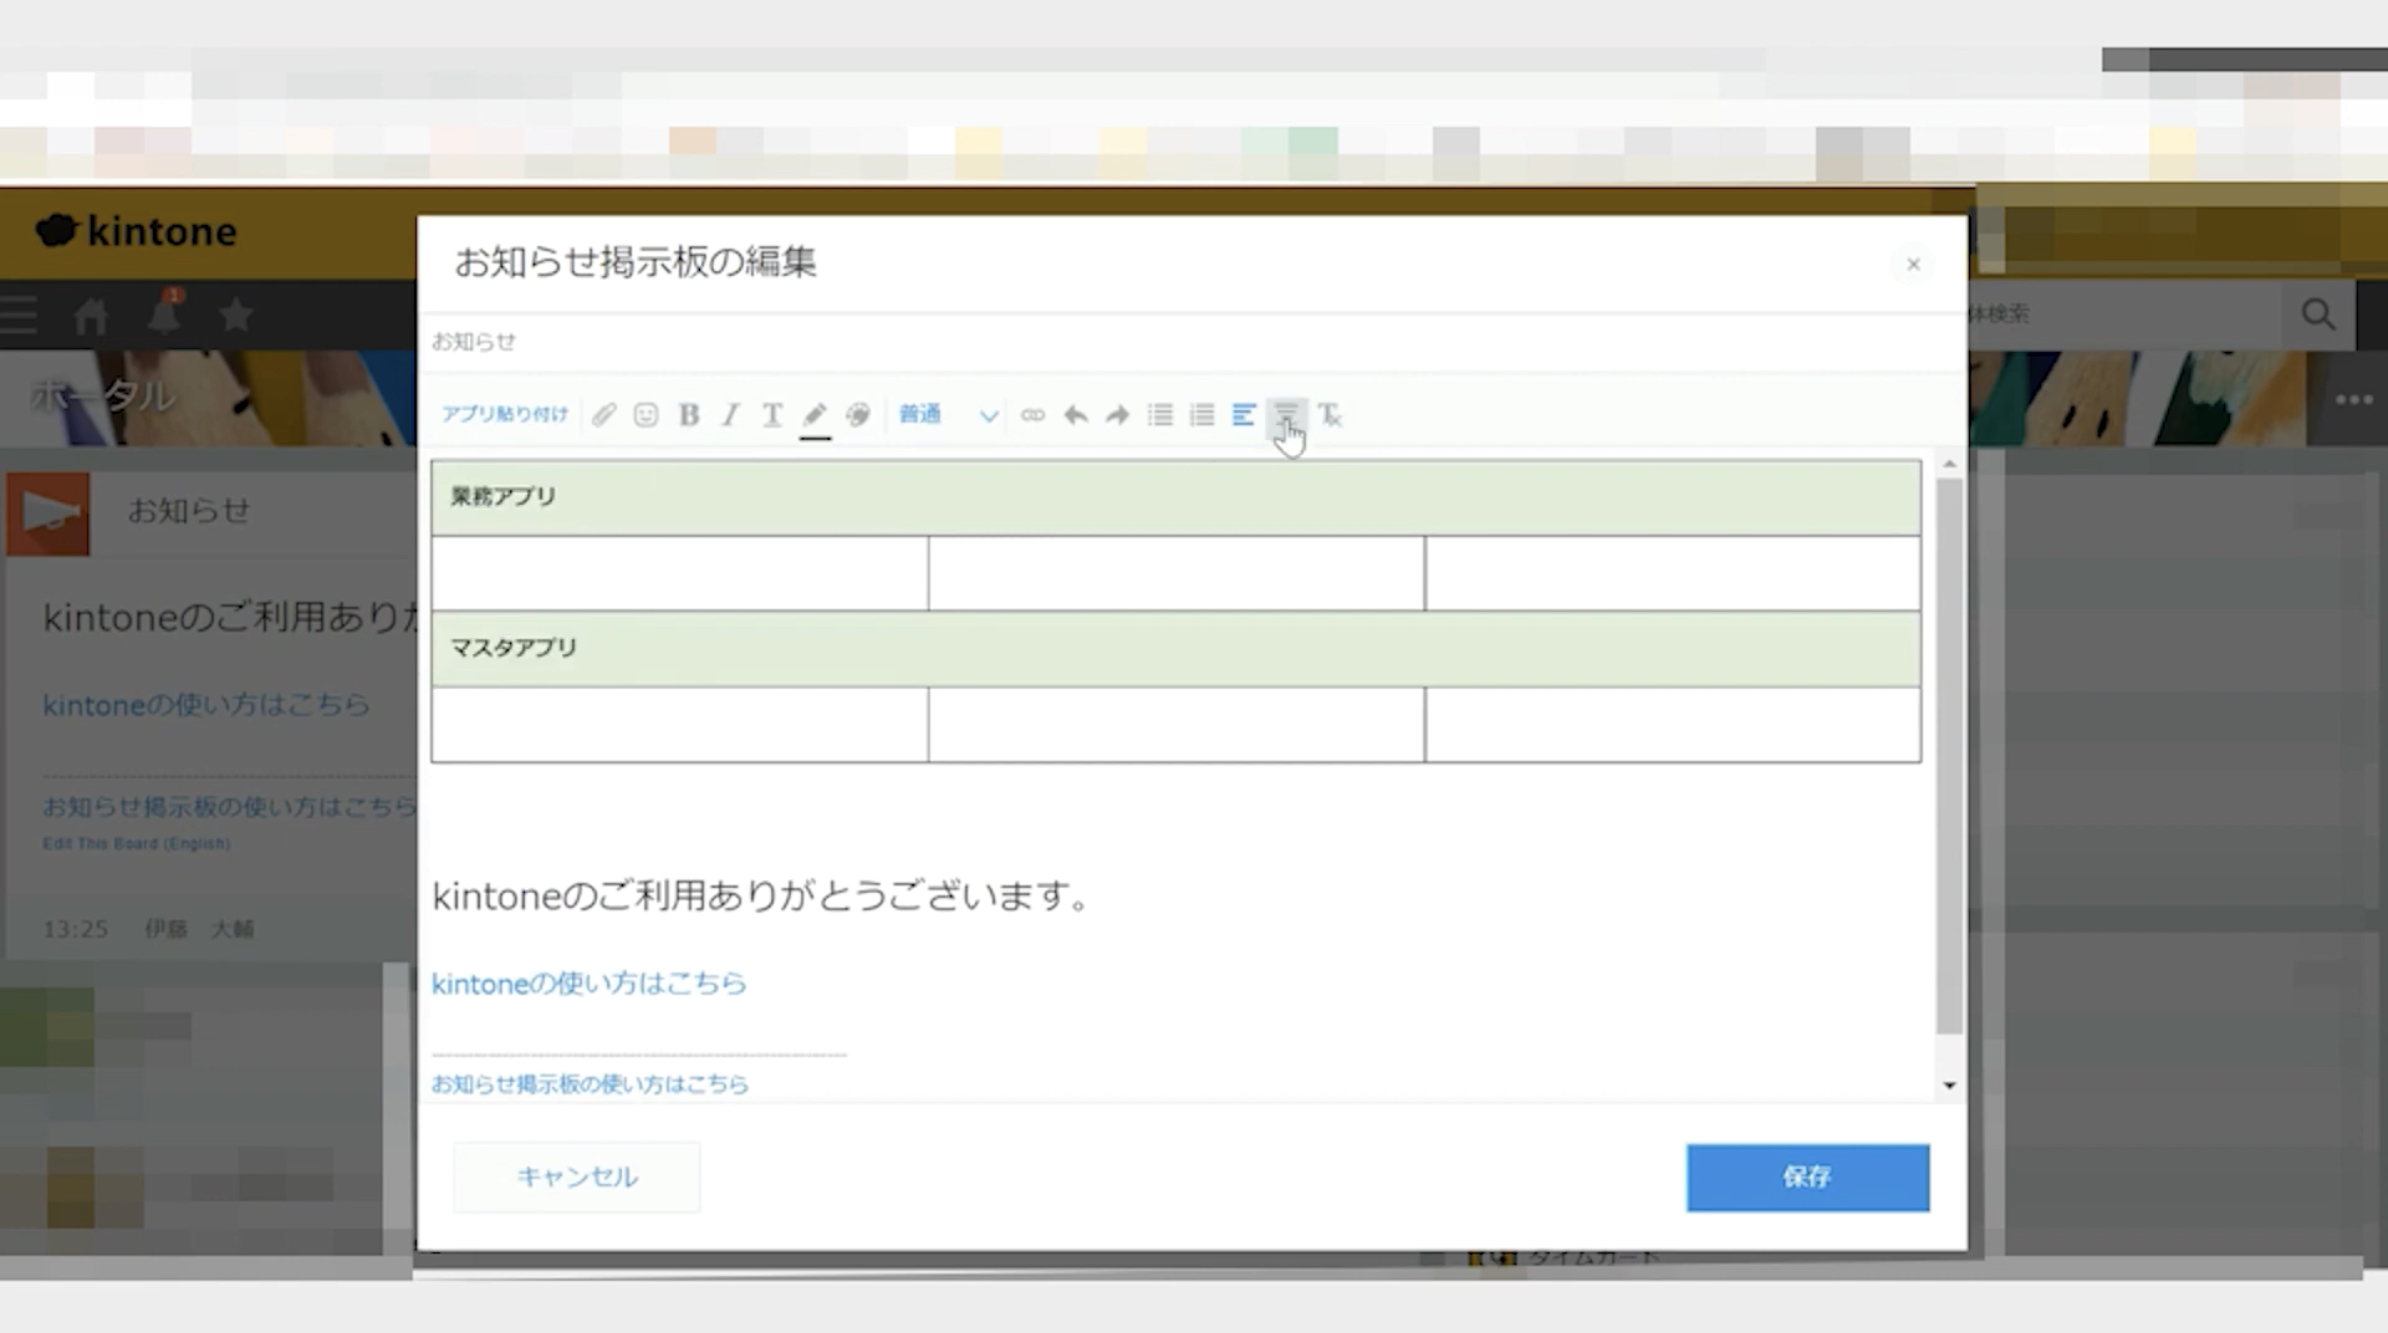Open the kintoneの使い方はこちら link

tap(589, 983)
